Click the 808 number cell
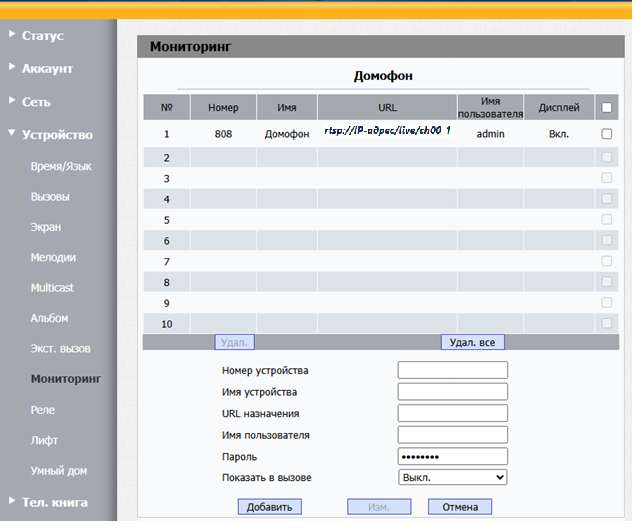Image resolution: width=634 pixels, height=530 pixels. 223,134
